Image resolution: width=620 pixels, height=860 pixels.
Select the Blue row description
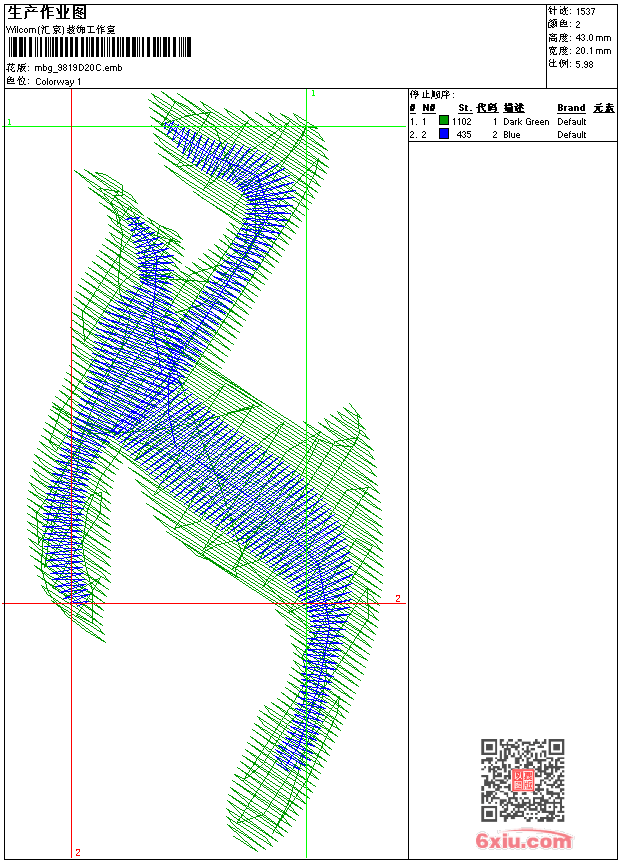[512, 135]
